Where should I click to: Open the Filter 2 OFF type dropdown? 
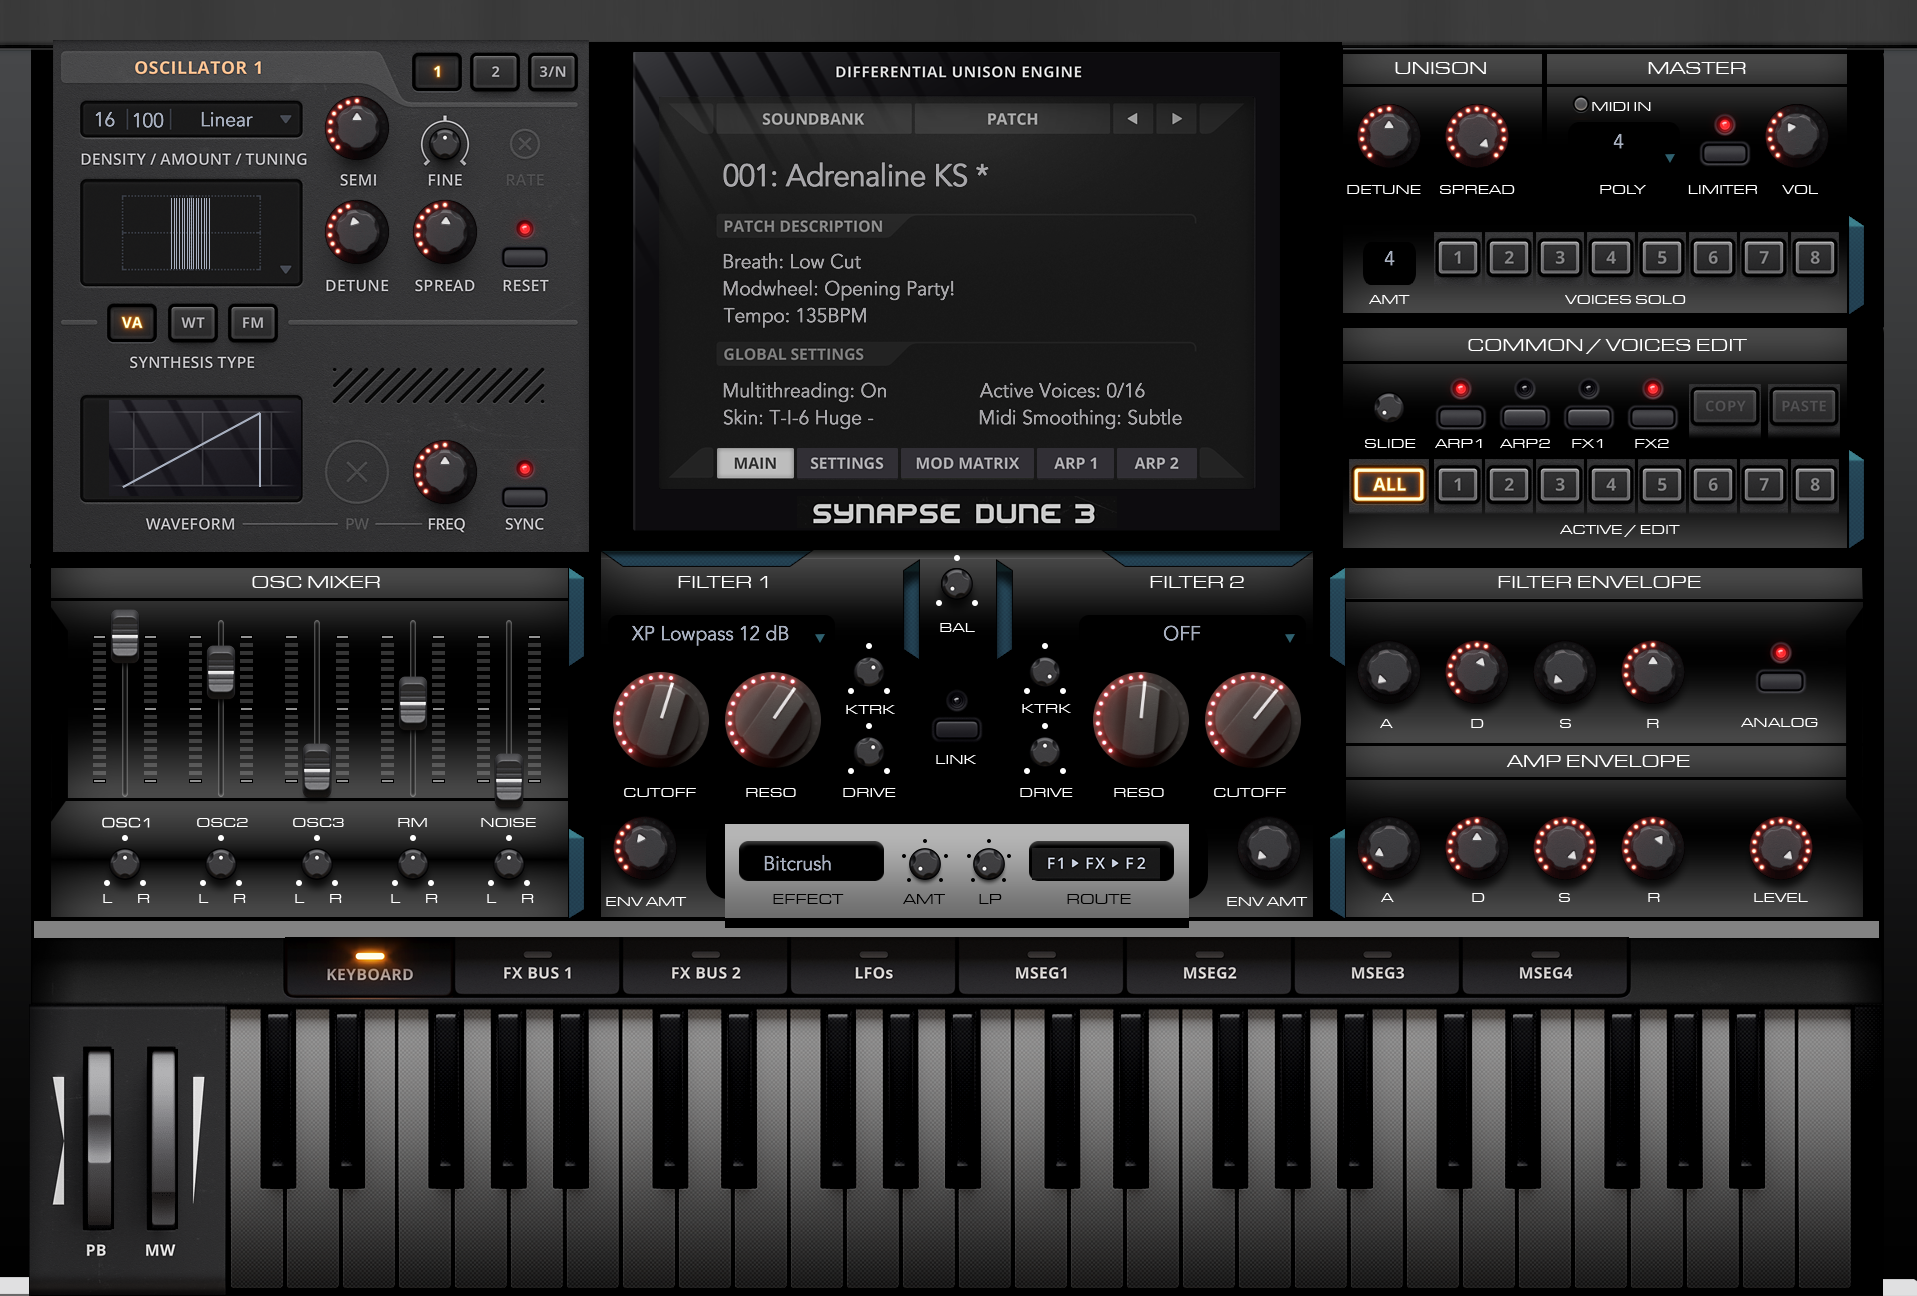1192,634
